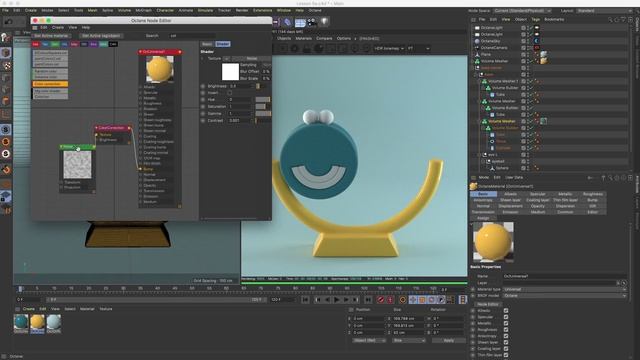Open the HDR tonemap dropdown in Live Viewer
This screenshot has height=360, width=640.
click(389, 49)
